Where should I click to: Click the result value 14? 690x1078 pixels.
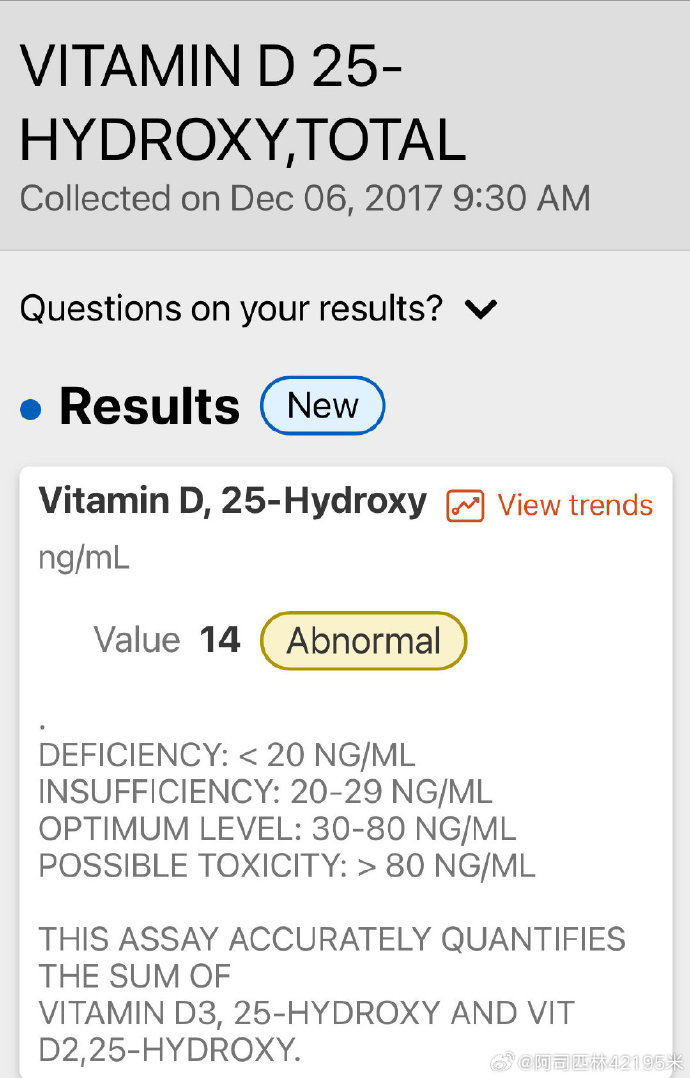click(x=220, y=640)
